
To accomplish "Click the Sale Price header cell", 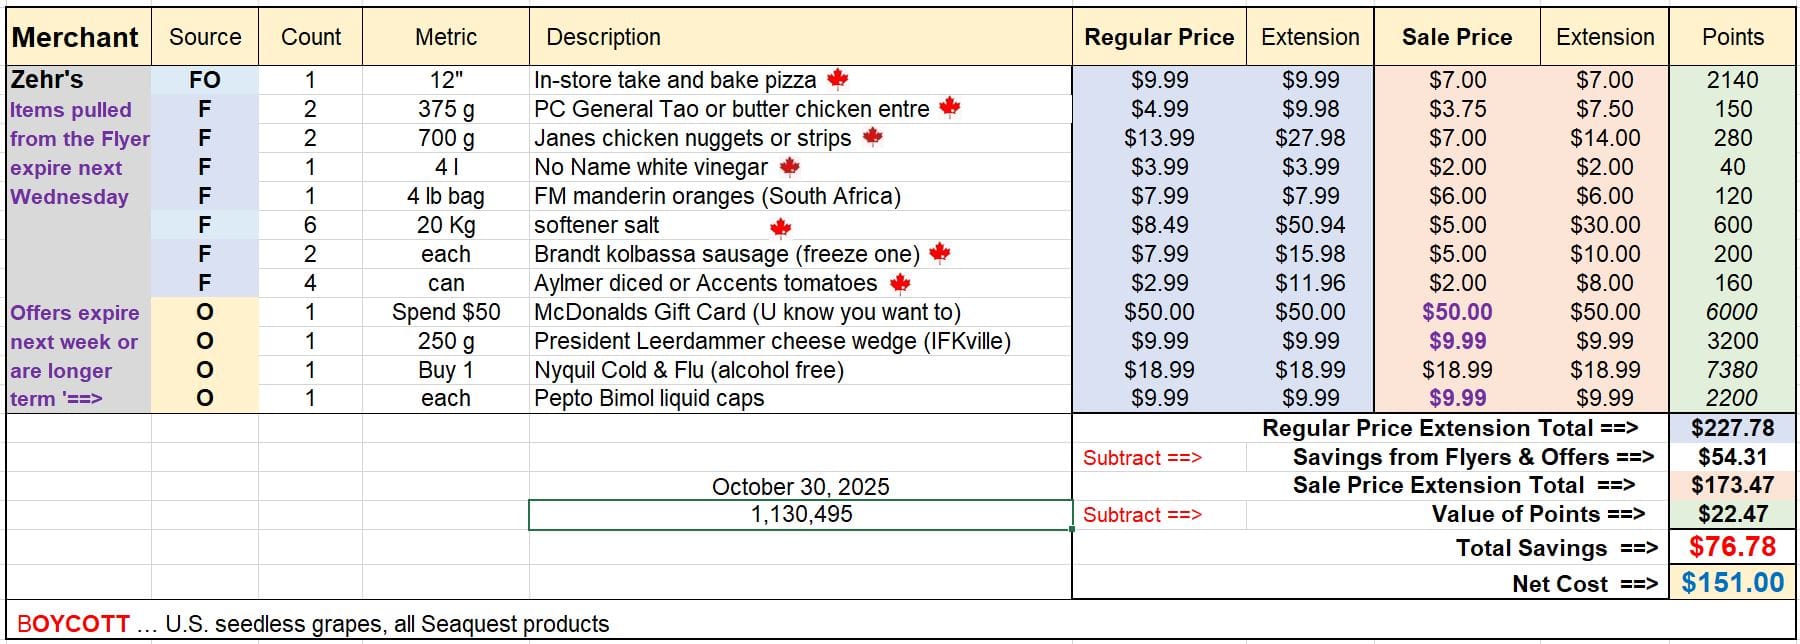I will click(1456, 37).
